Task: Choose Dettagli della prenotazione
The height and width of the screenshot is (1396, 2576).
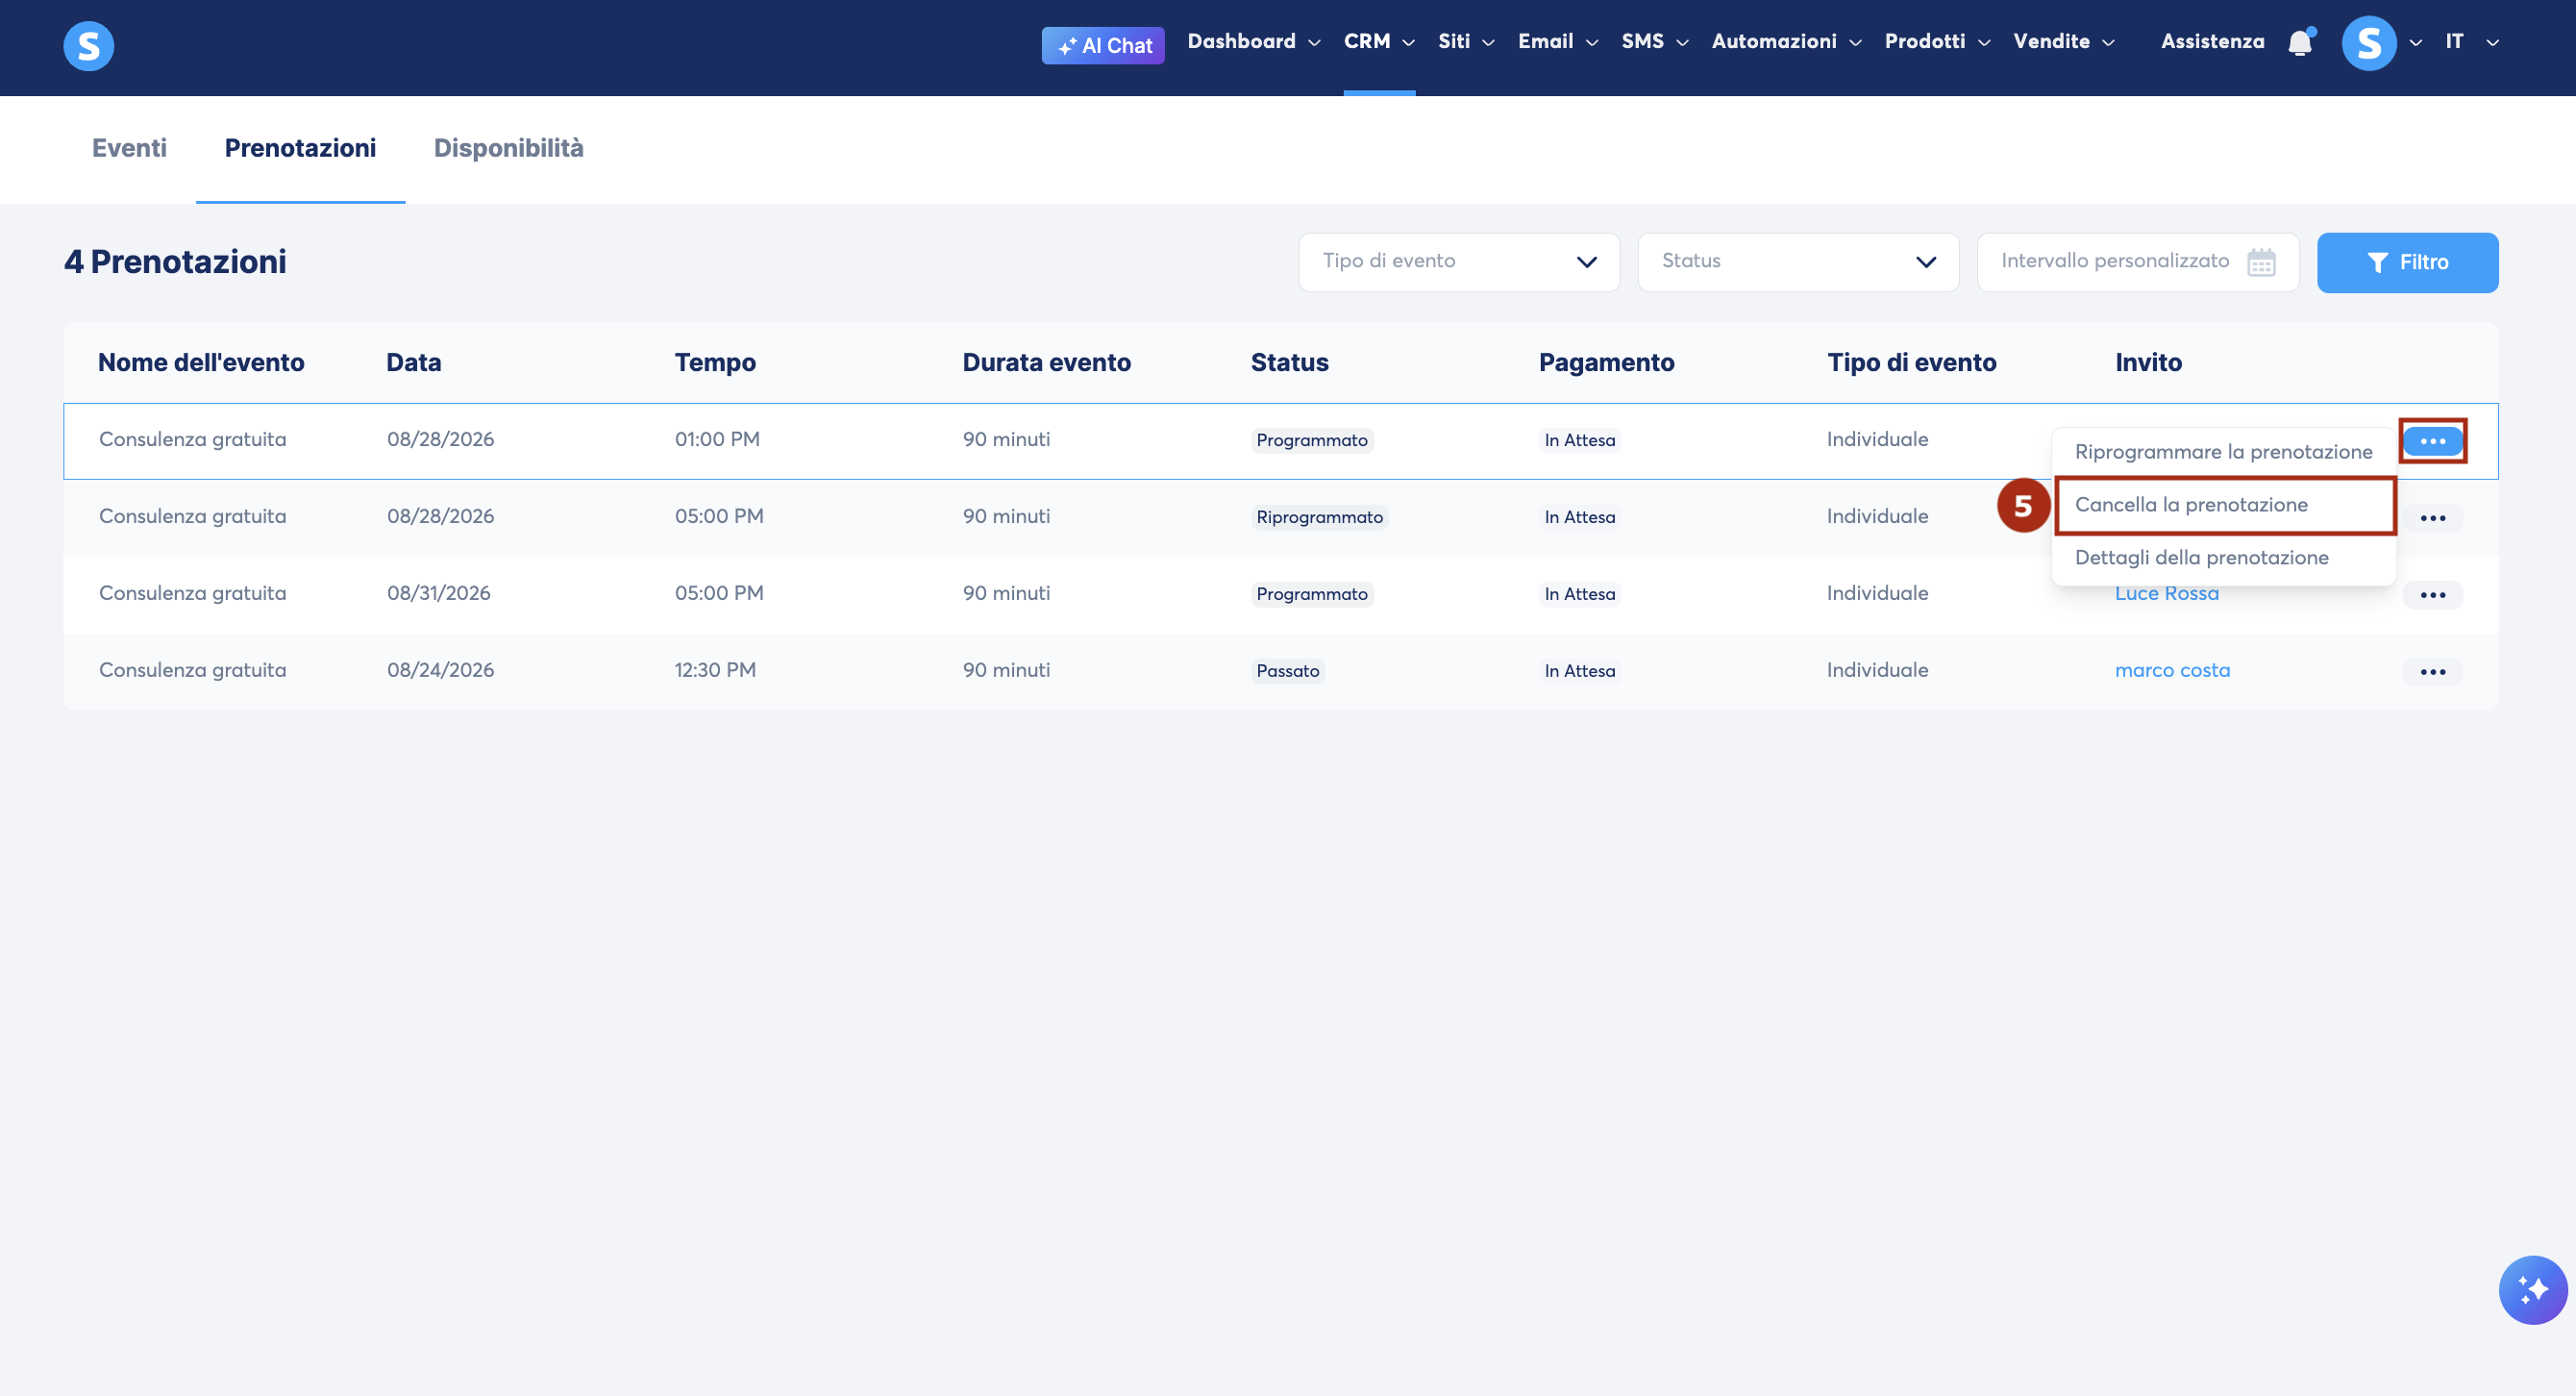Action: click(2223, 558)
